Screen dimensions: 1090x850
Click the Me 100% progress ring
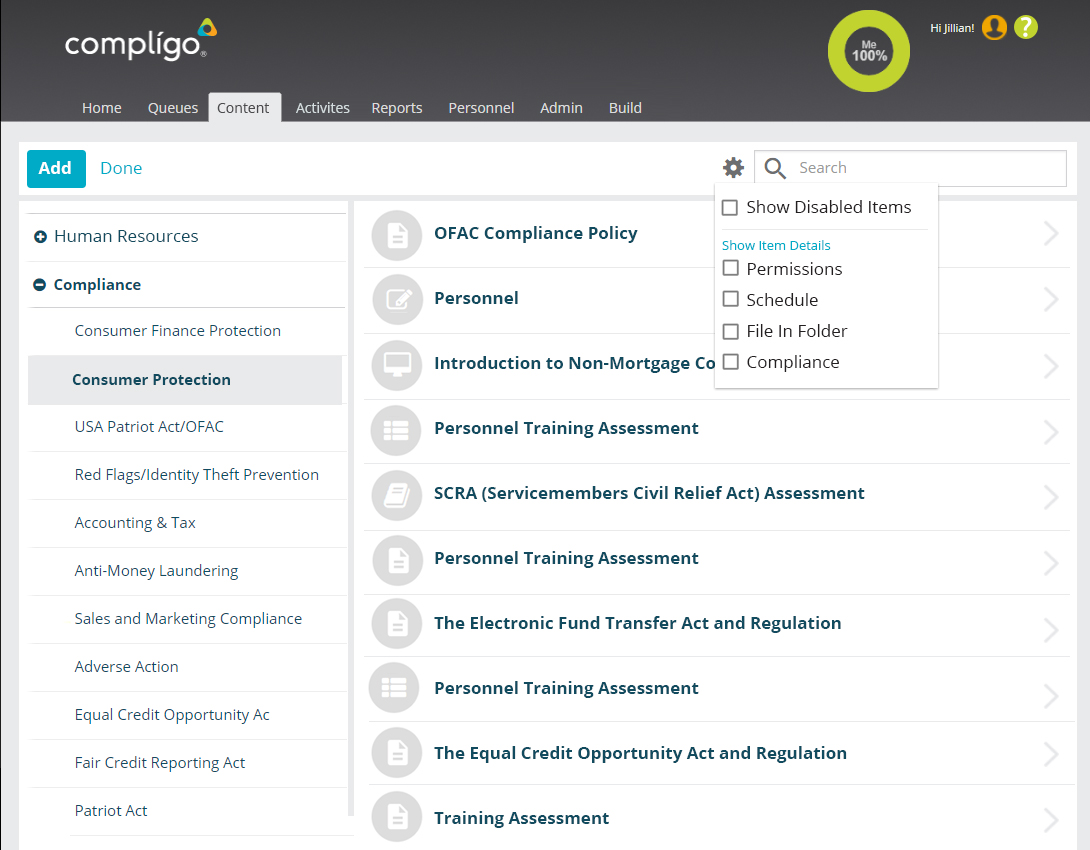point(869,52)
